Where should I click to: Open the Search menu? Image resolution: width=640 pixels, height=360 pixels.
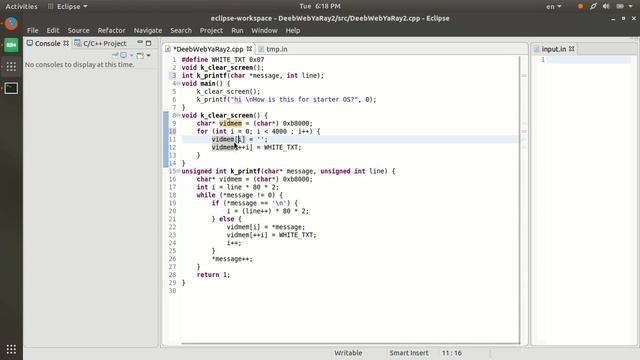[181, 30]
